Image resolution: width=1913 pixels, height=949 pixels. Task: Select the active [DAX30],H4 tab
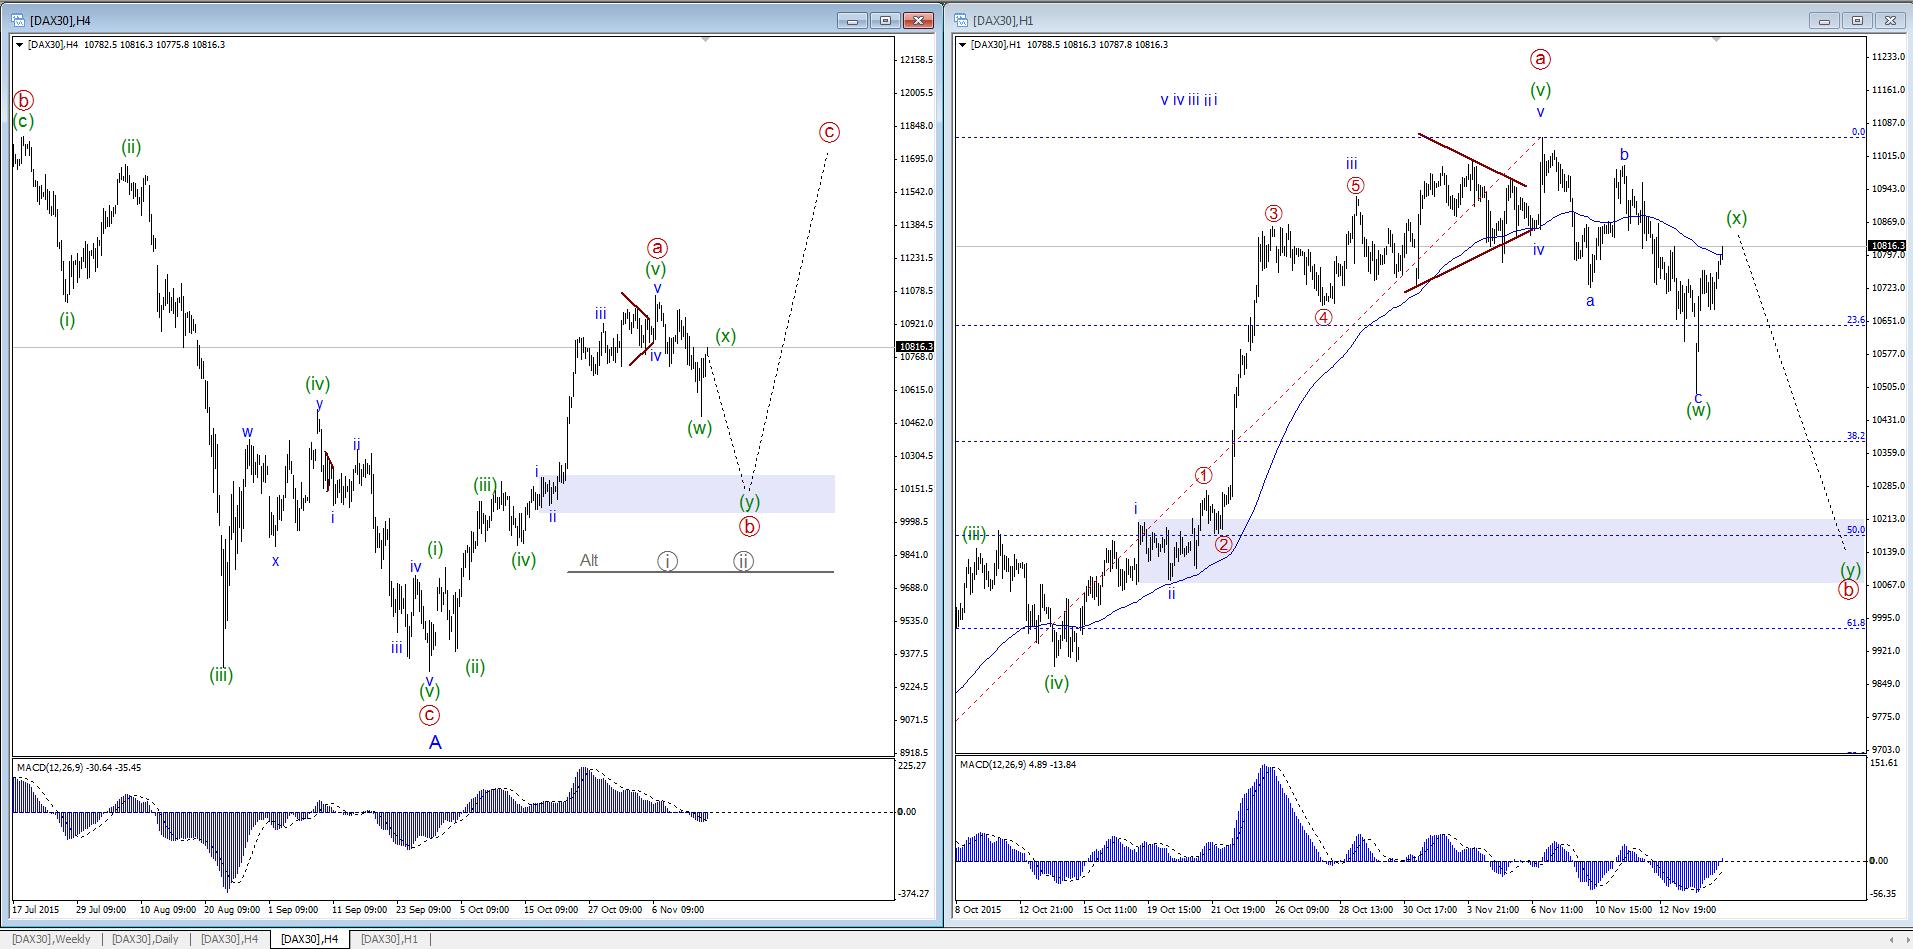(x=310, y=939)
